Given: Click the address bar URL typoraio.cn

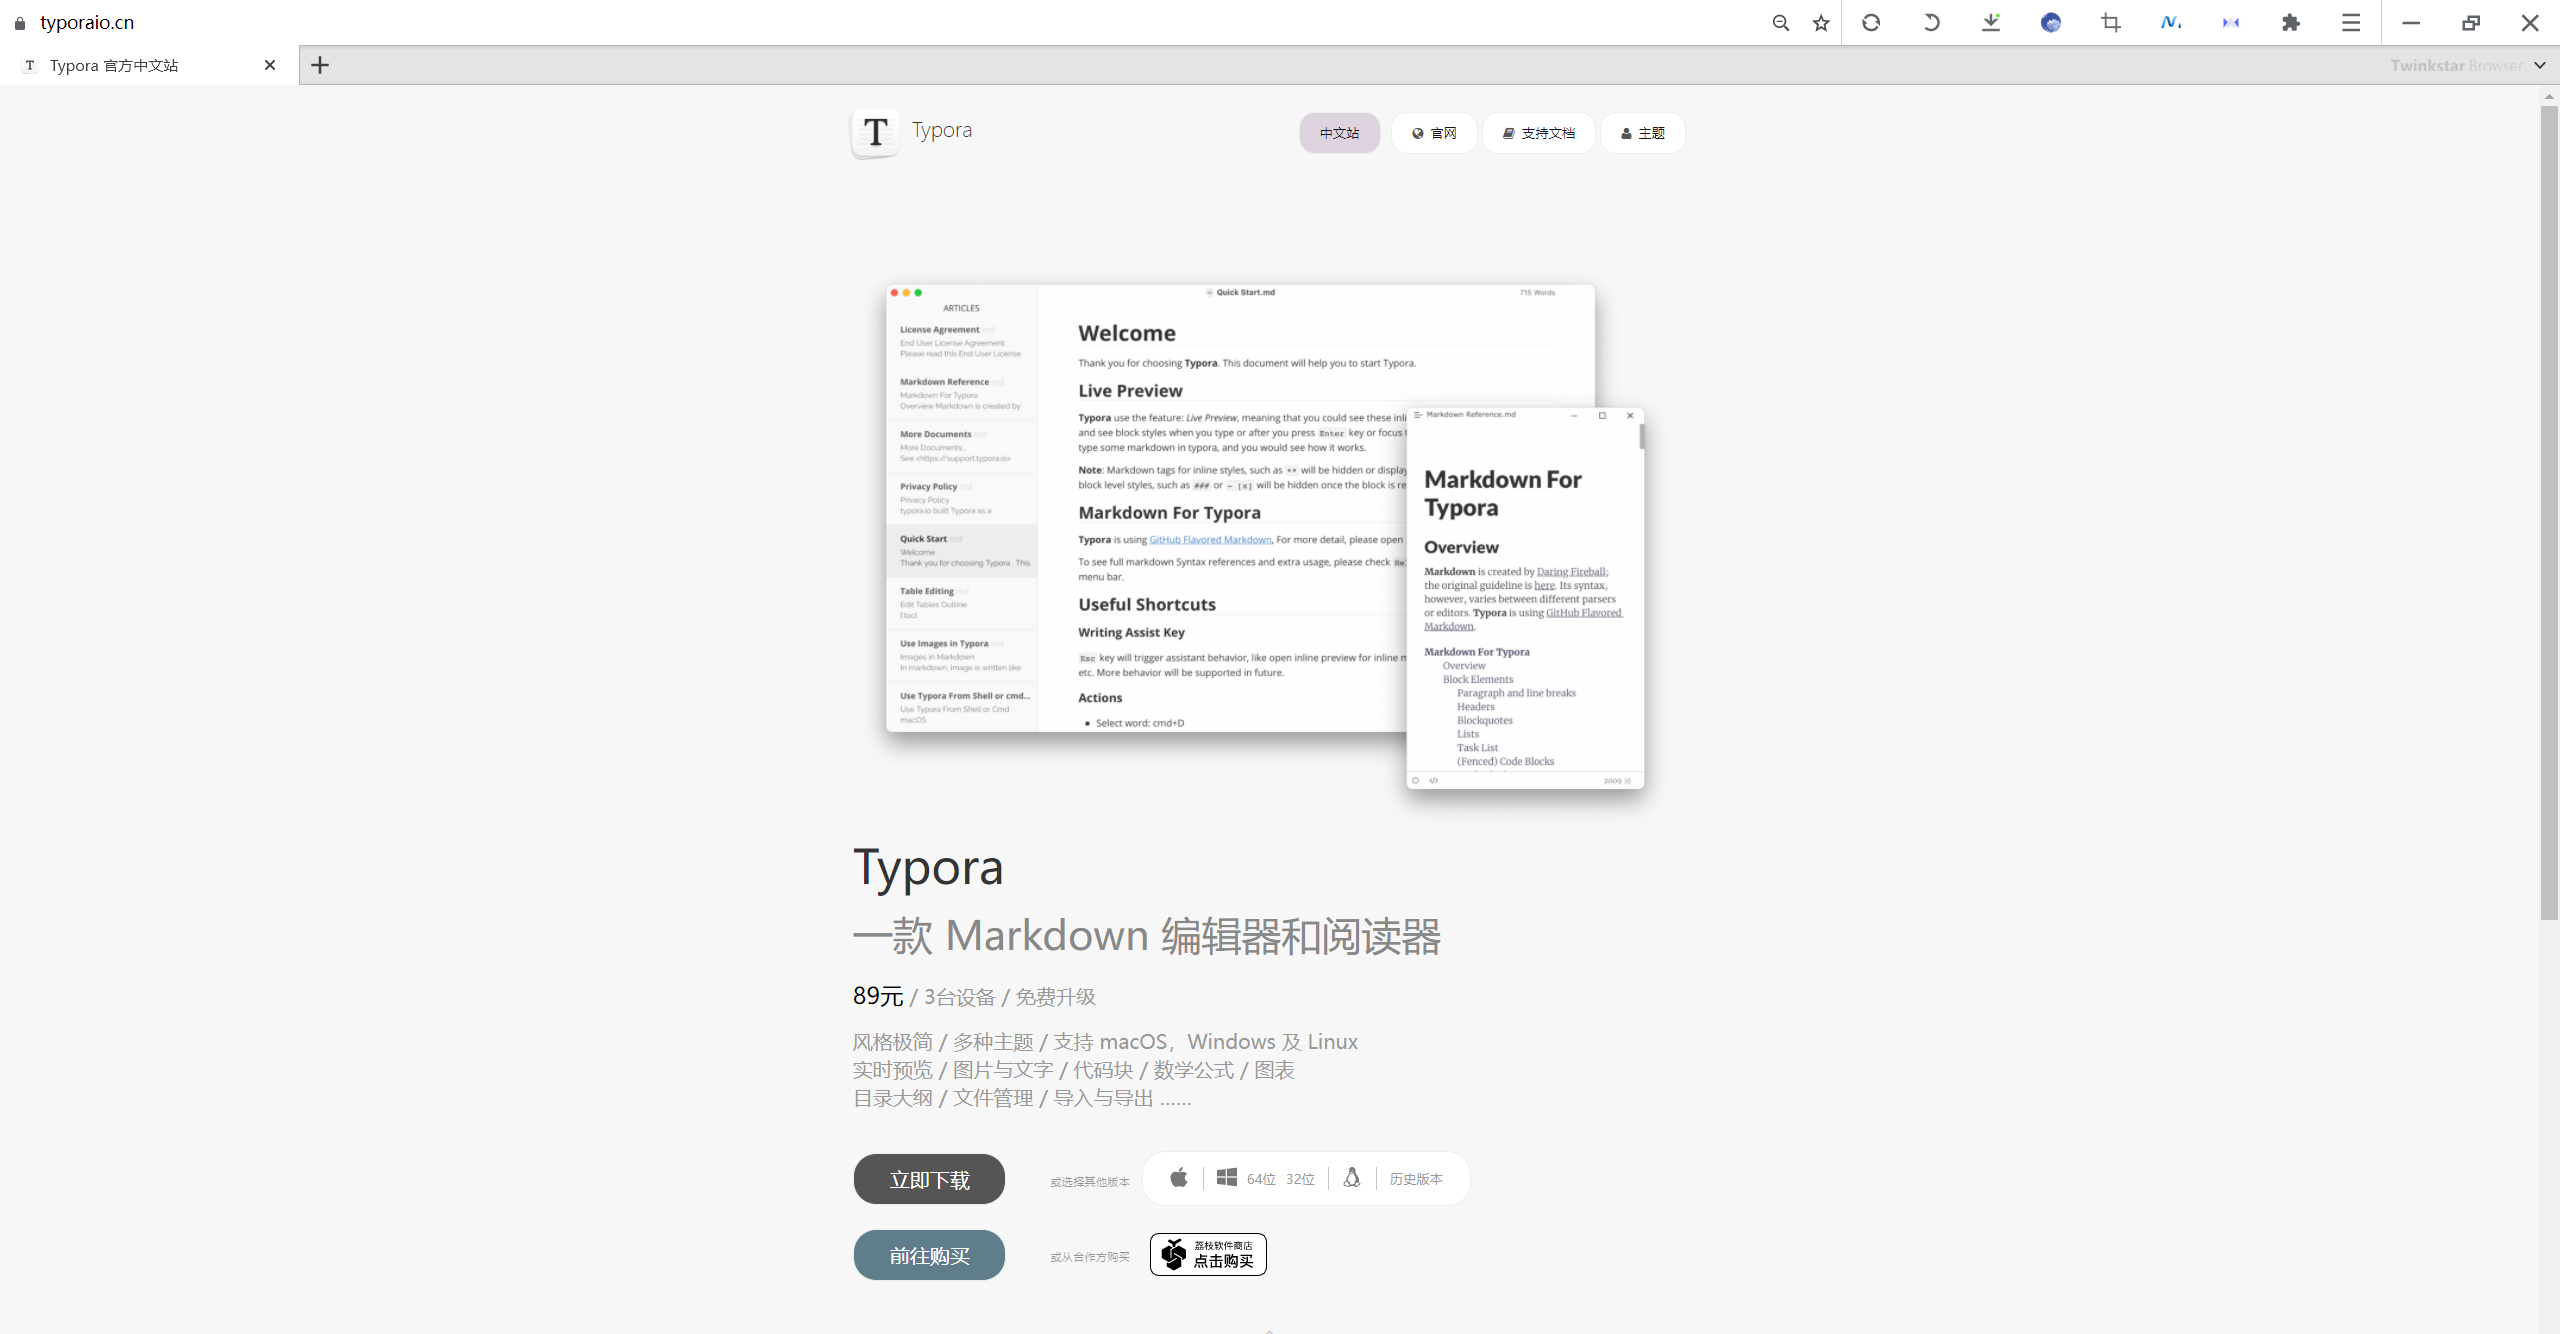Looking at the screenshot, I should pos(87,22).
